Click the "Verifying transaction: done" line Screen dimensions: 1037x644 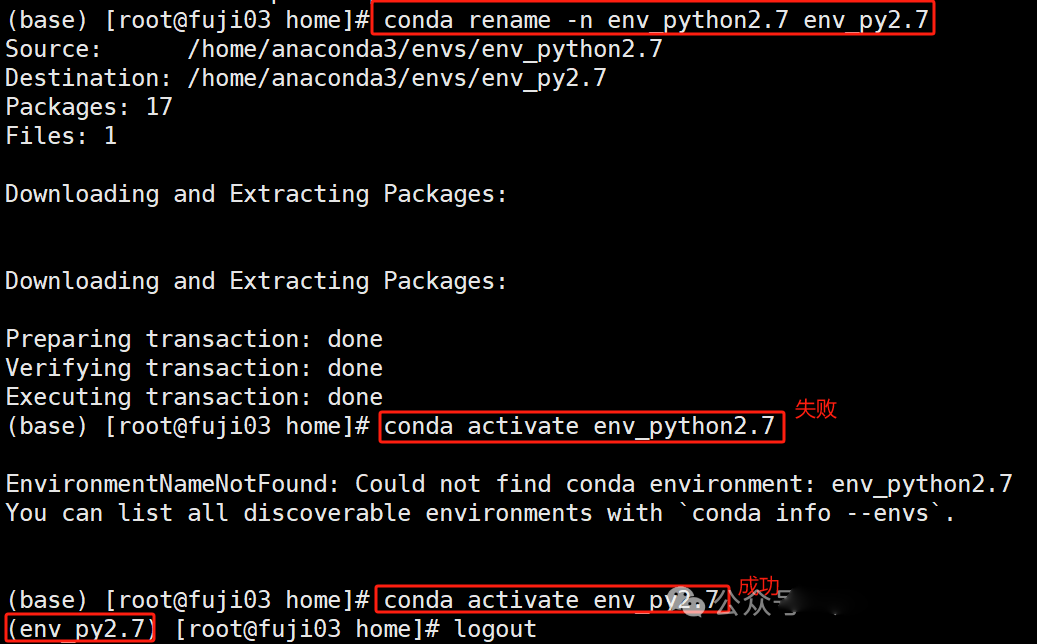coord(194,368)
